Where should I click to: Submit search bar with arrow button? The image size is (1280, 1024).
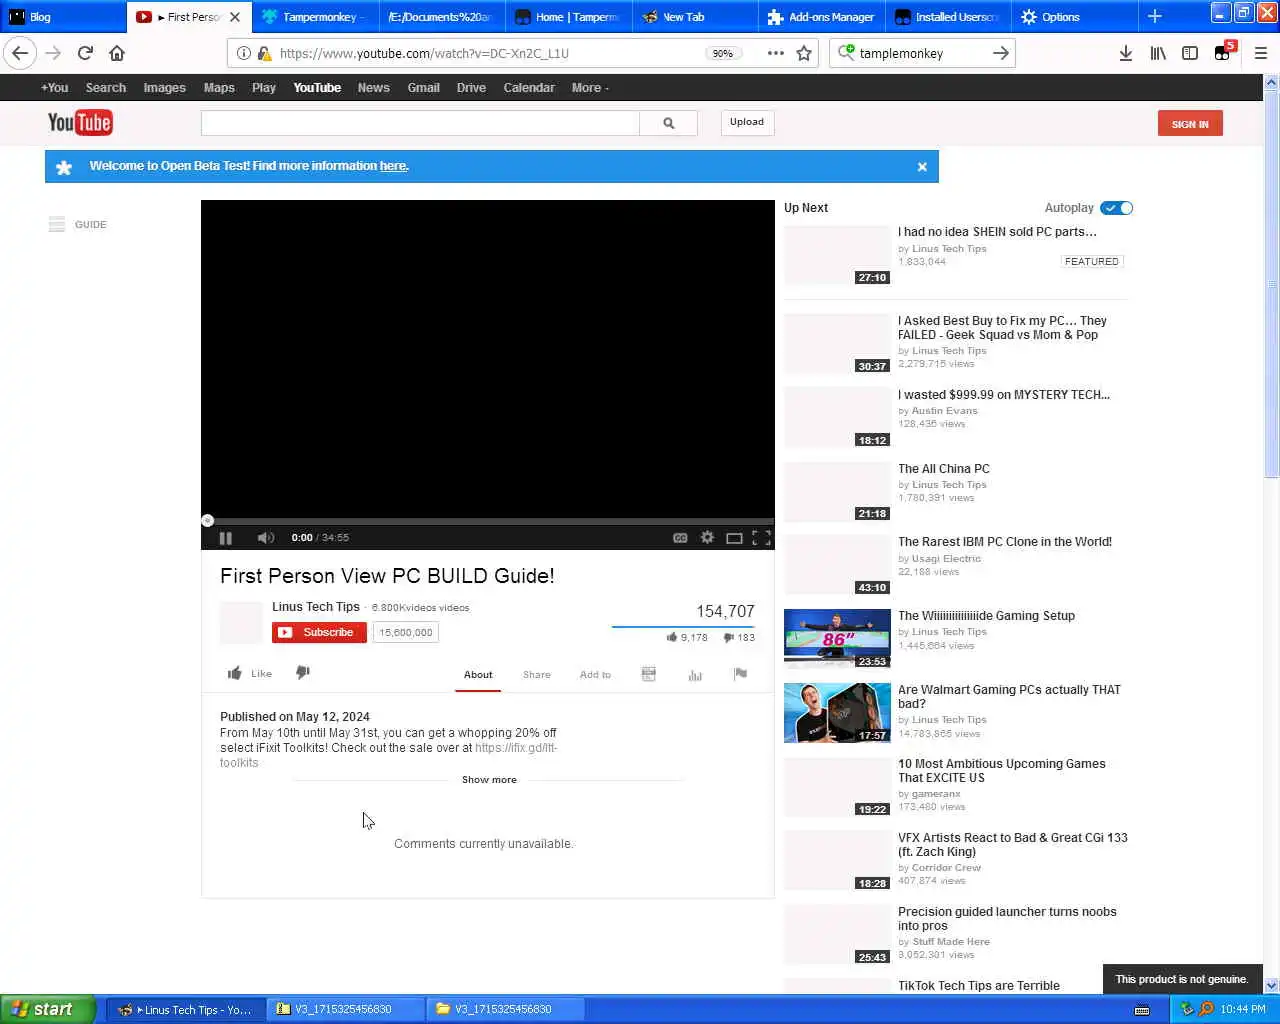pos(1000,53)
